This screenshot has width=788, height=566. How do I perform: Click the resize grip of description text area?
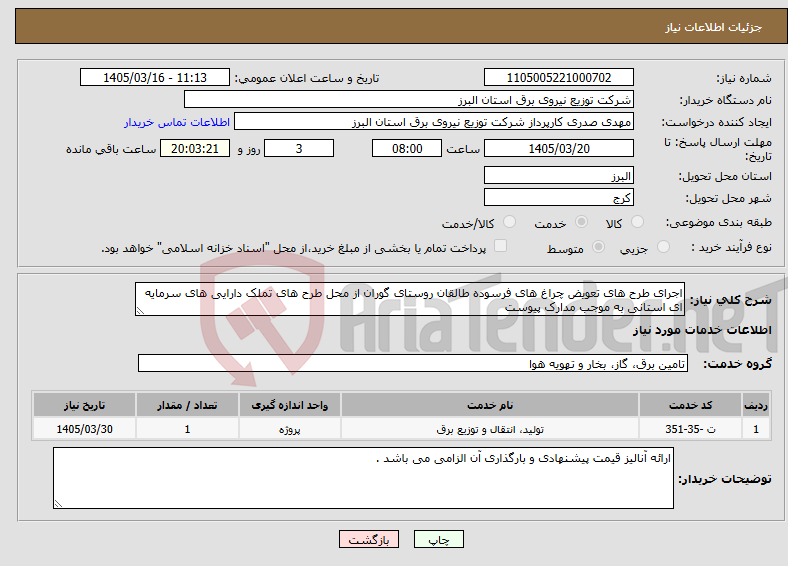click(140, 311)
